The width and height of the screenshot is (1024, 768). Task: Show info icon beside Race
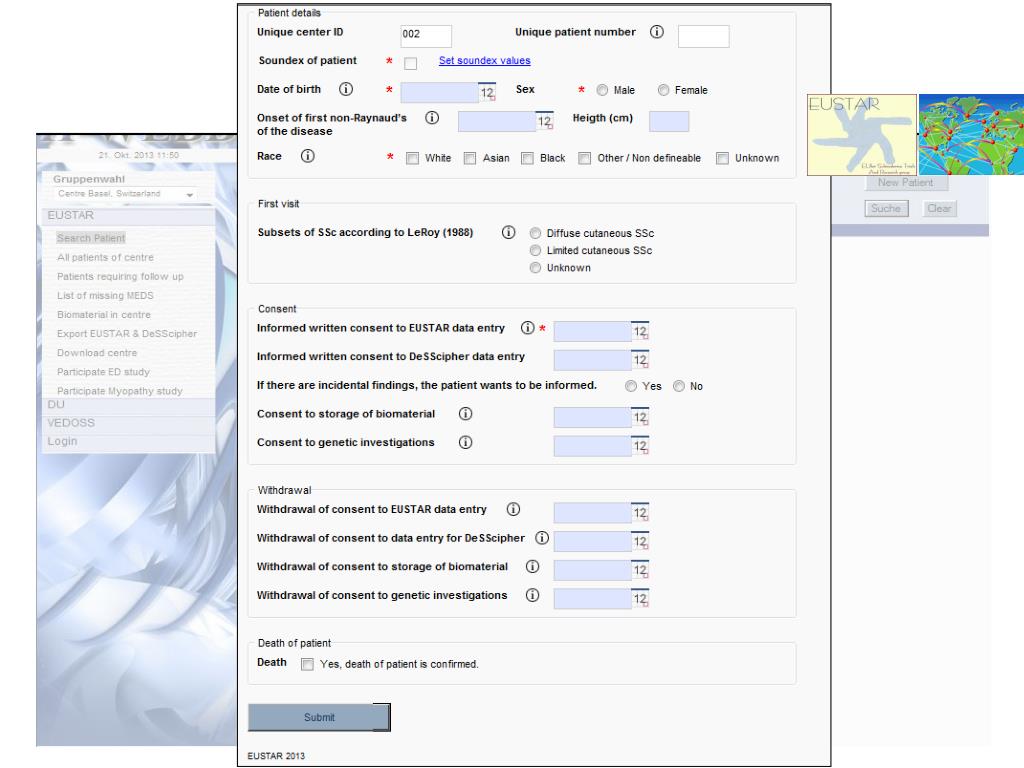click(308, 156)
